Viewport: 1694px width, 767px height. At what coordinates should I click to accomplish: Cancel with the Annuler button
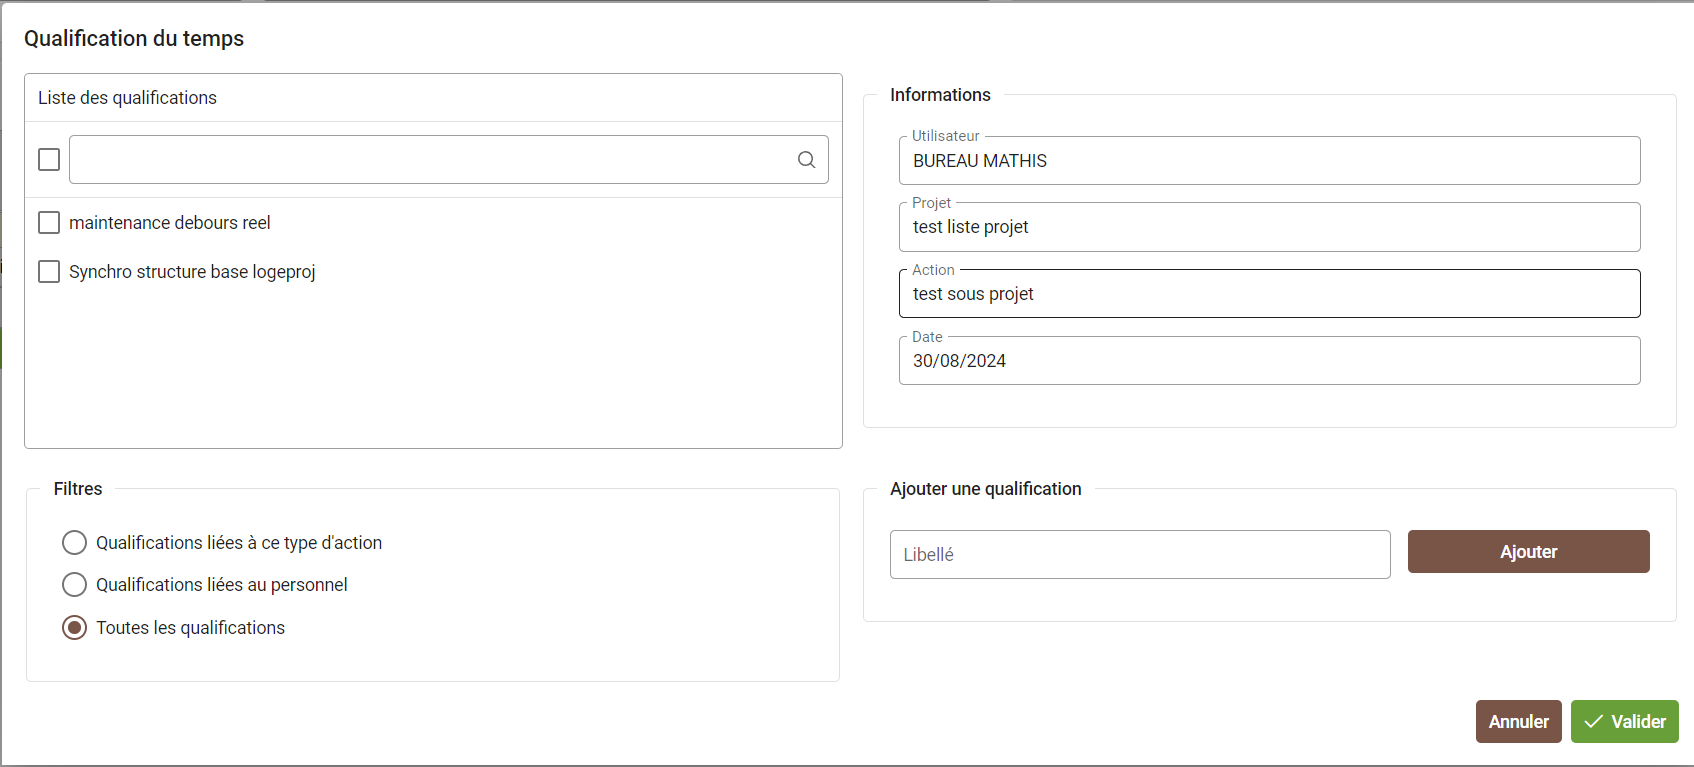[x=1518, y=722]
